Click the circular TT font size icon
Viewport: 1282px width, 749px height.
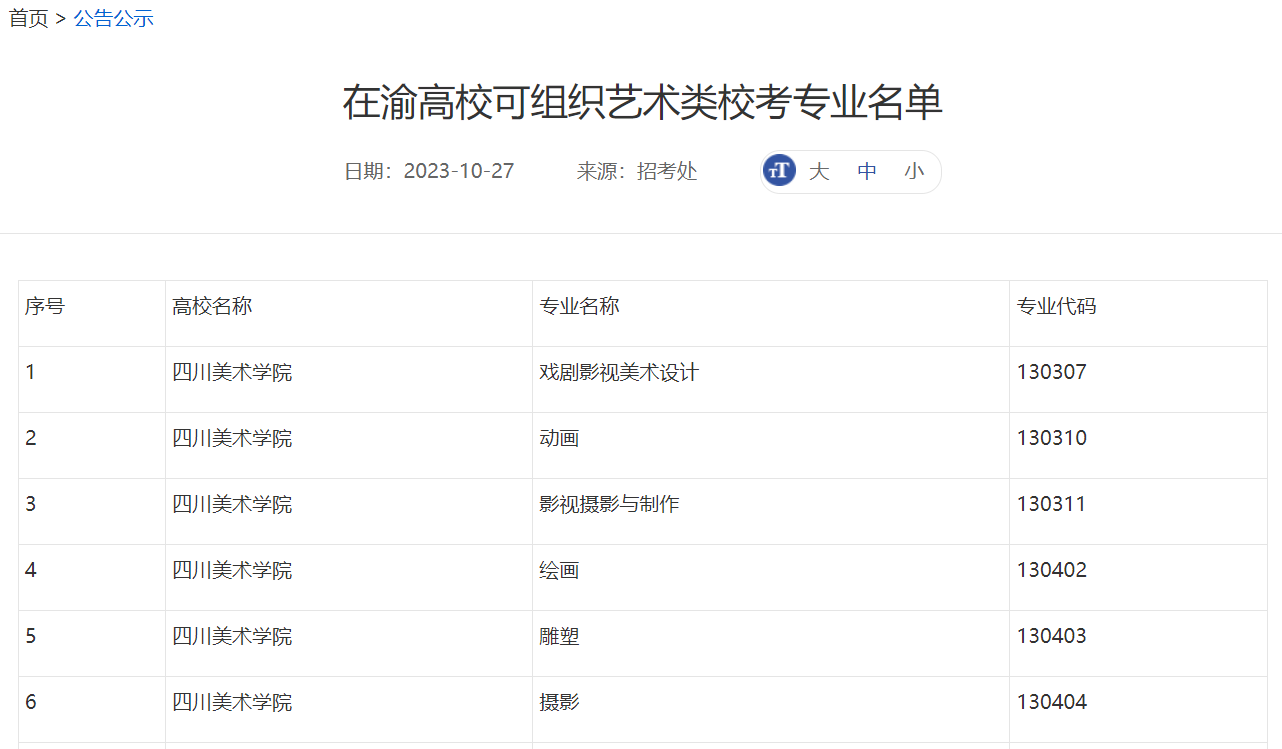coord(779,170)
